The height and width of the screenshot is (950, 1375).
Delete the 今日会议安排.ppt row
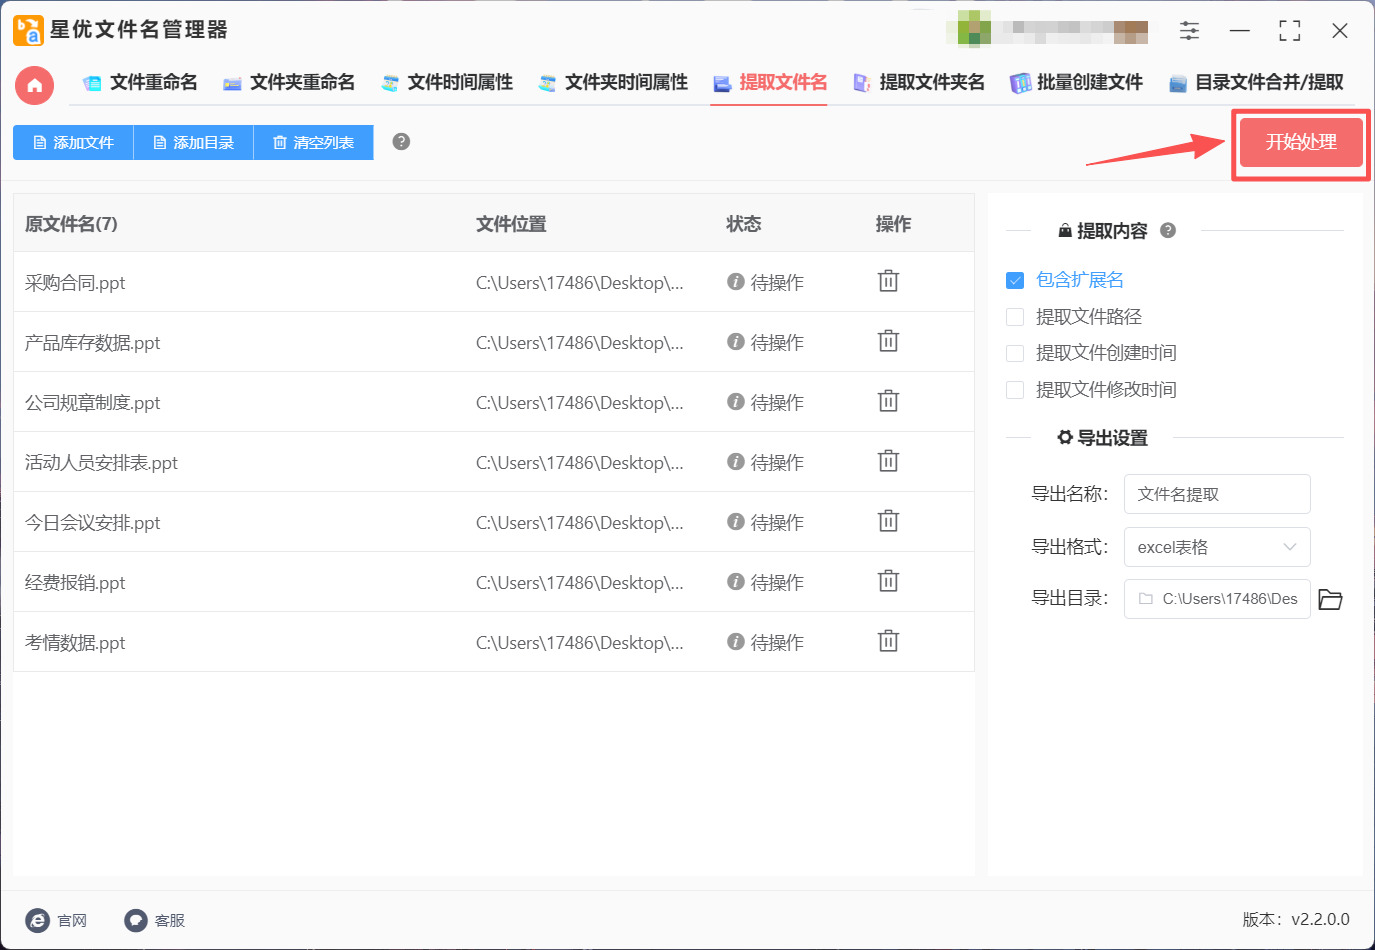[888, 522]
